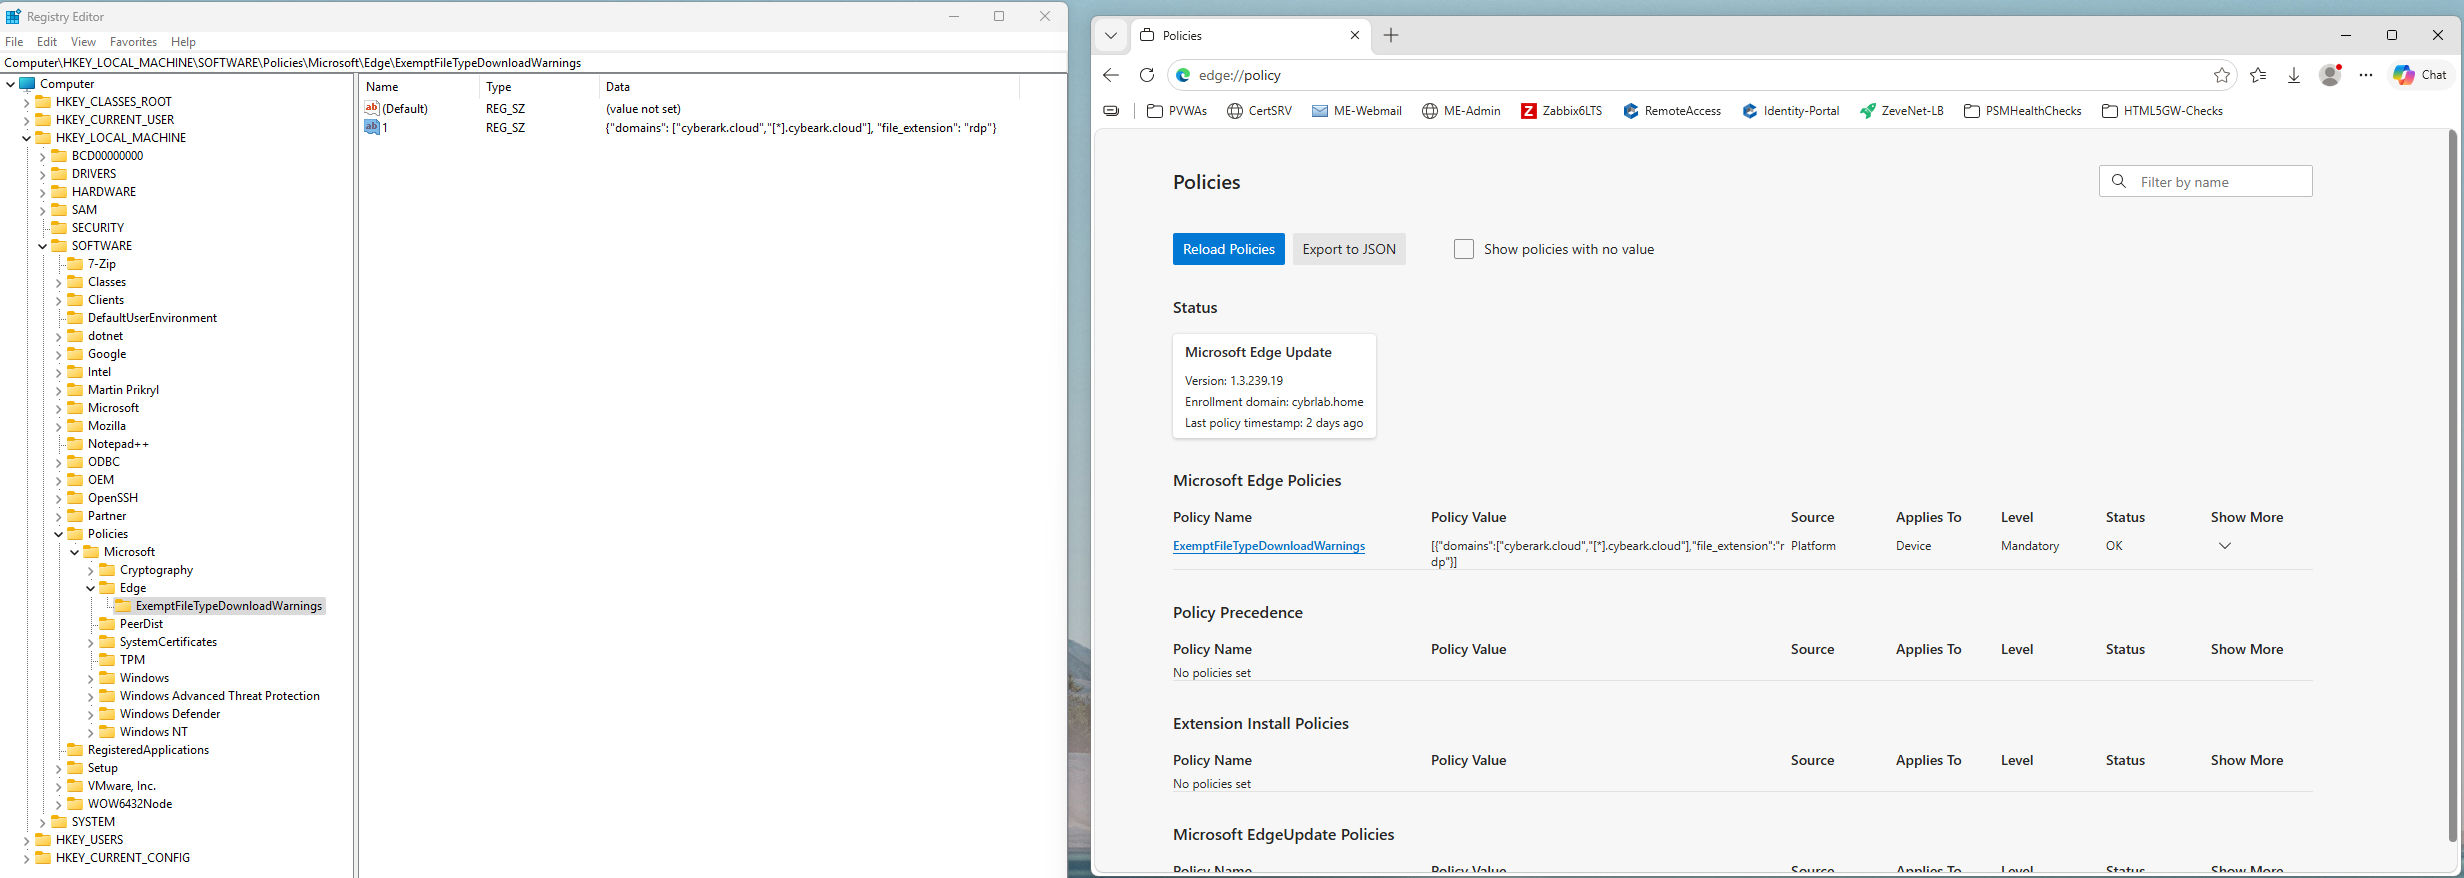Open the Identity-Portal bookmark
Viewport: 2464px width, 878px height.
tap(1790, 111)
